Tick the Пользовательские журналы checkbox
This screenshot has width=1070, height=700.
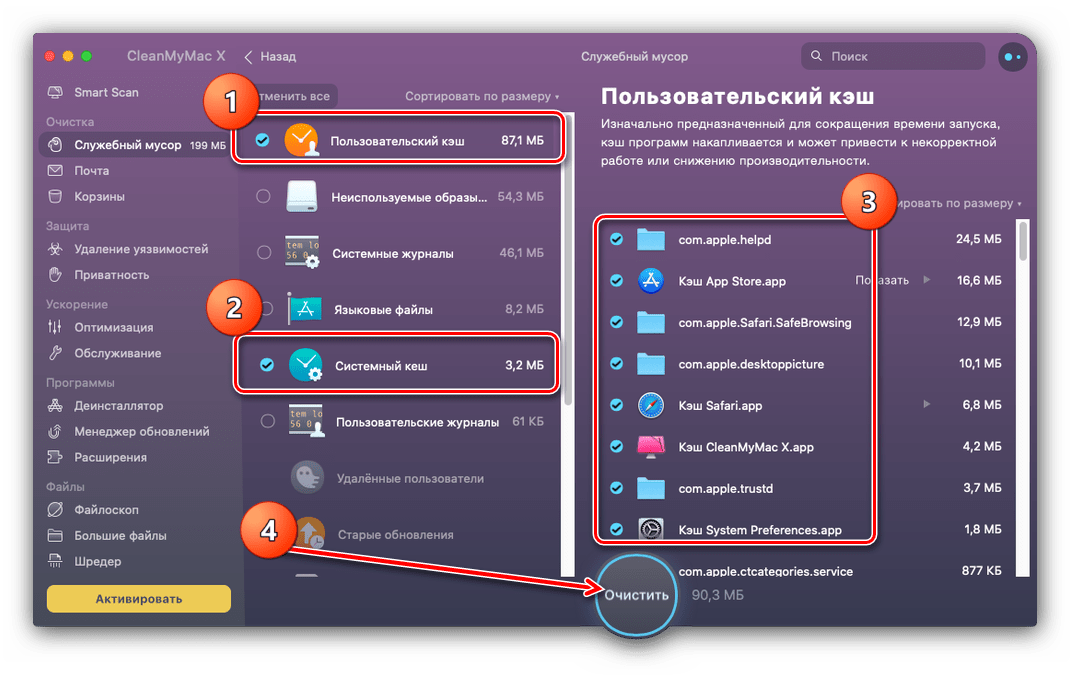tap(268, 421)
